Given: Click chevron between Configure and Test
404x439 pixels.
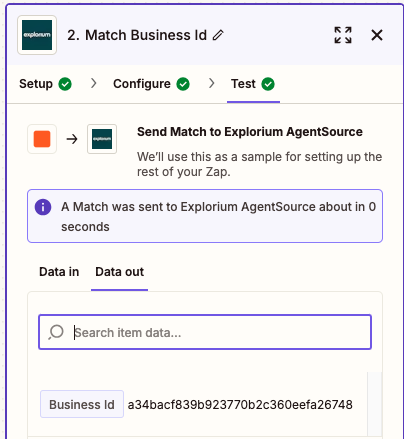Looking at the screenshot, I should pos(211,83).
